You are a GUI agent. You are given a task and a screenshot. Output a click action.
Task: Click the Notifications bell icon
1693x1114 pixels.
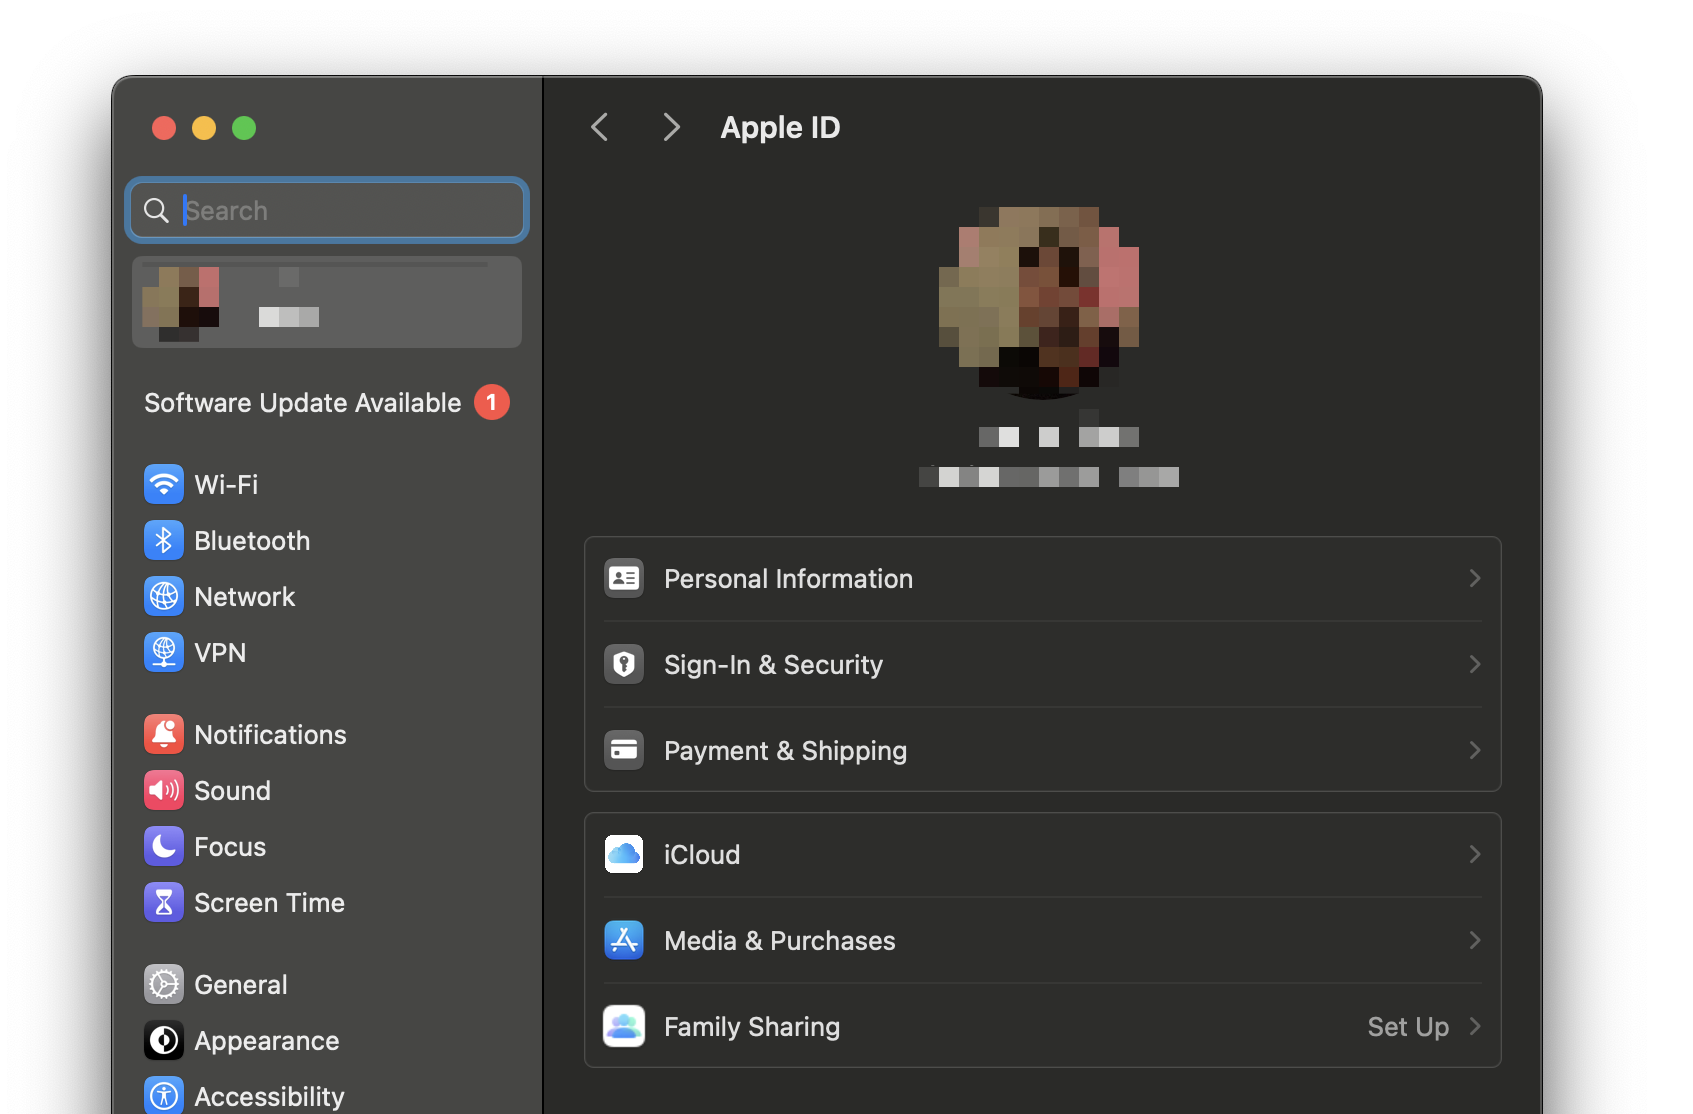coord(164,735)
